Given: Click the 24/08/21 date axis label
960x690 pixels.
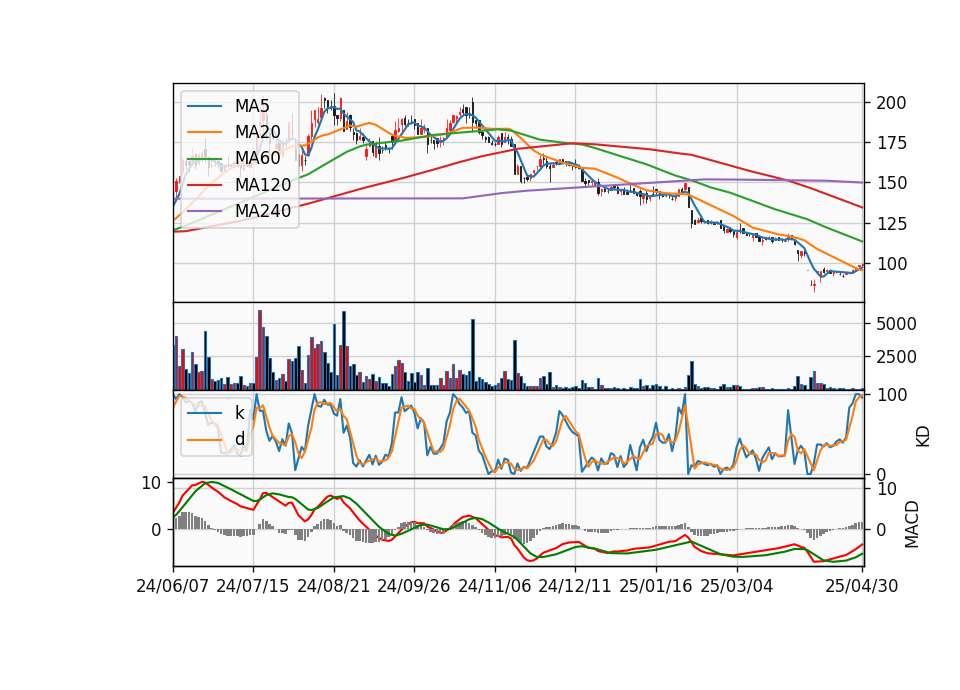Looking at the screenshot, I should 334,586.
